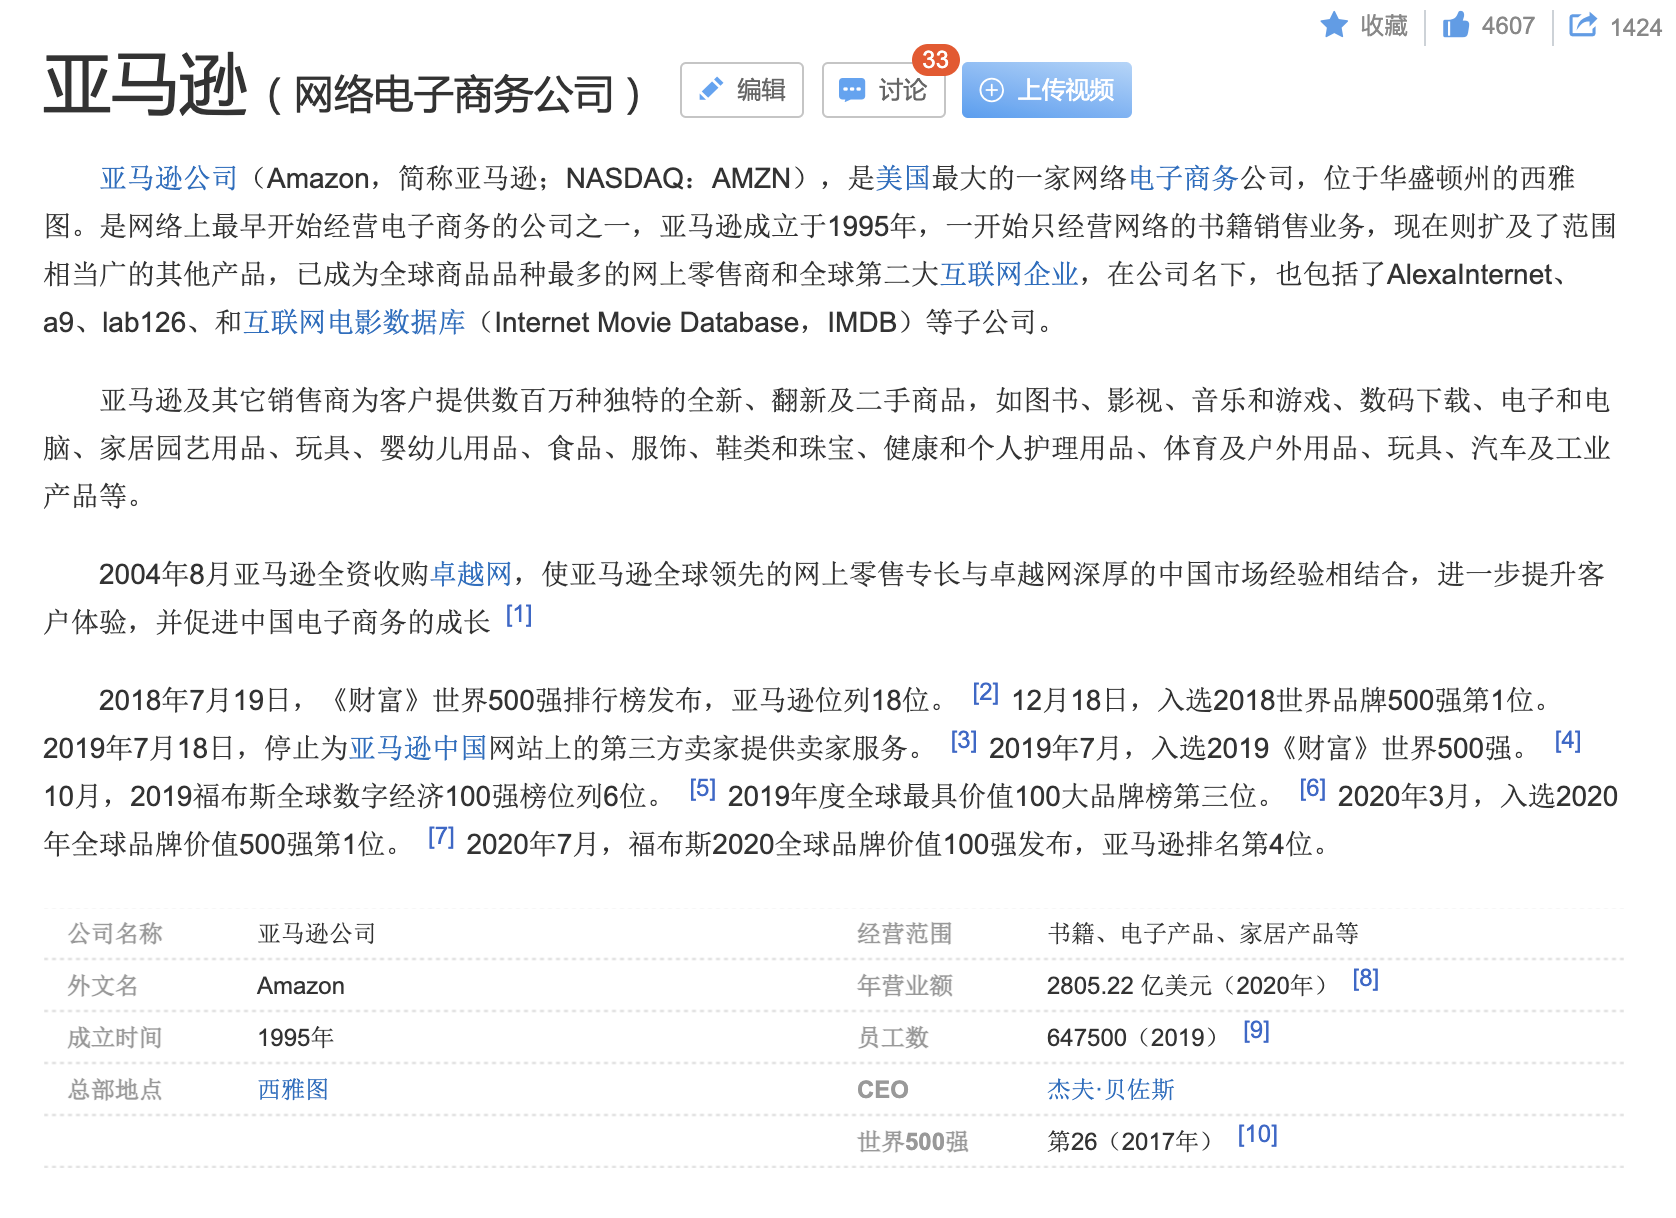The height and width of the screenshot is (1218, 1676).
Task: Click the 西雅图 link in the info table
Action: [x=291, y=1089]
